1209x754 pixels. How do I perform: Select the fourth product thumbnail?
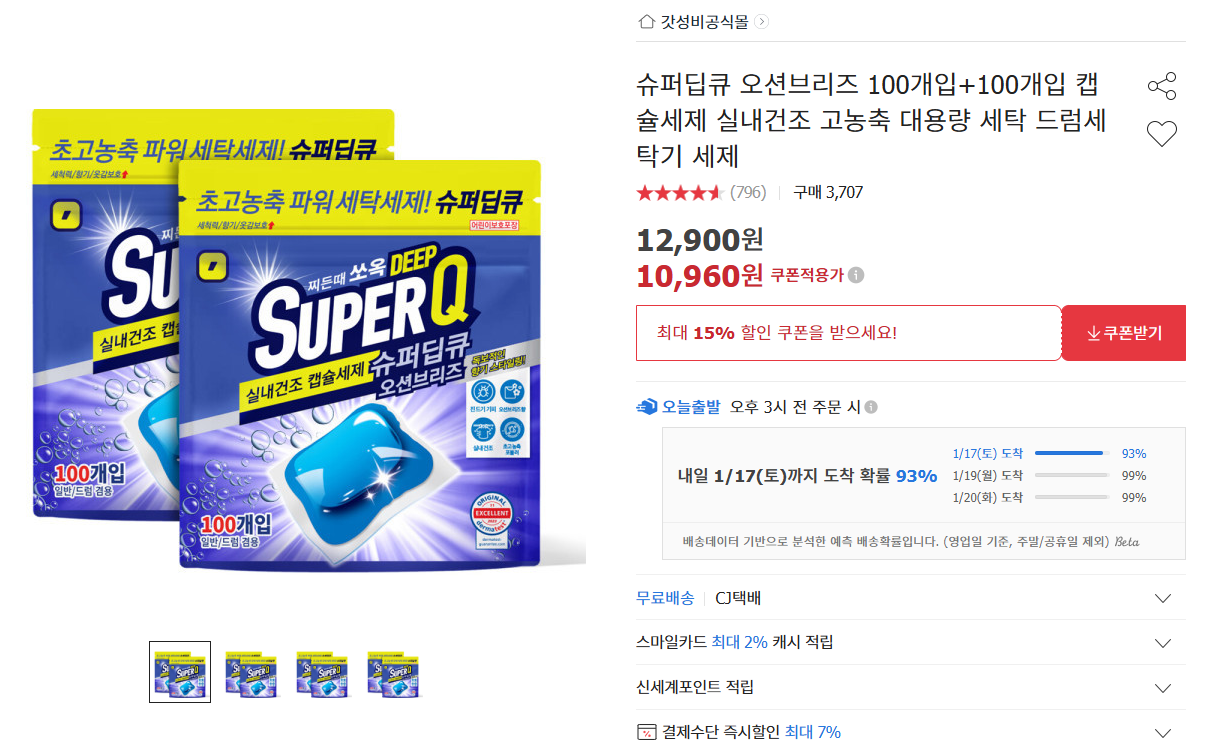click(393, 672)
